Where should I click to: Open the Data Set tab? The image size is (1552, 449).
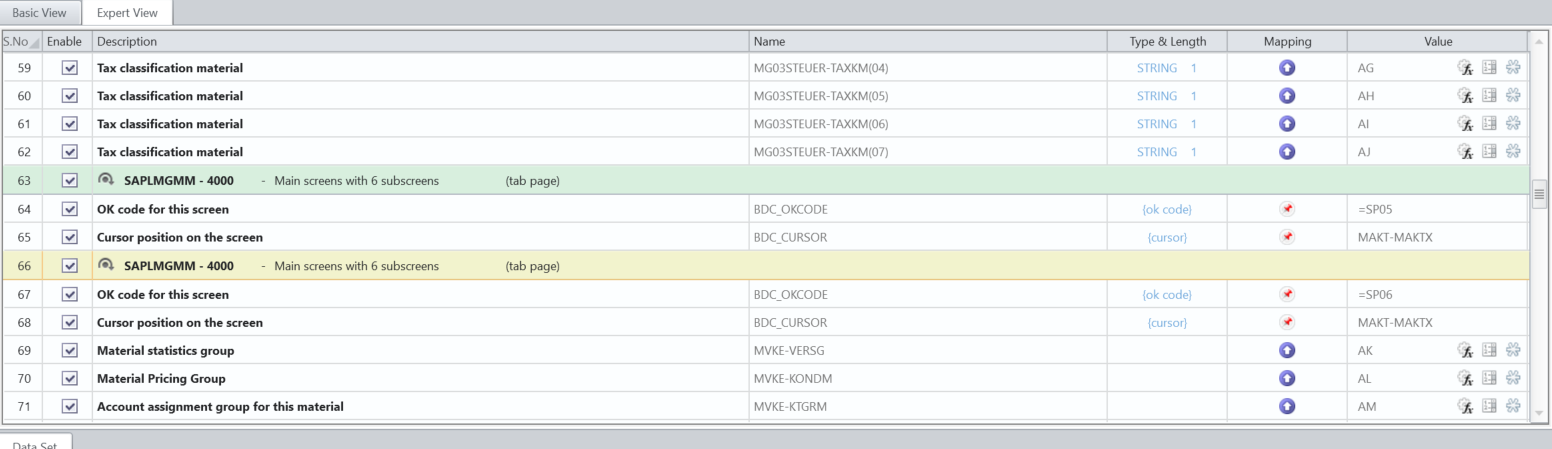35,444
